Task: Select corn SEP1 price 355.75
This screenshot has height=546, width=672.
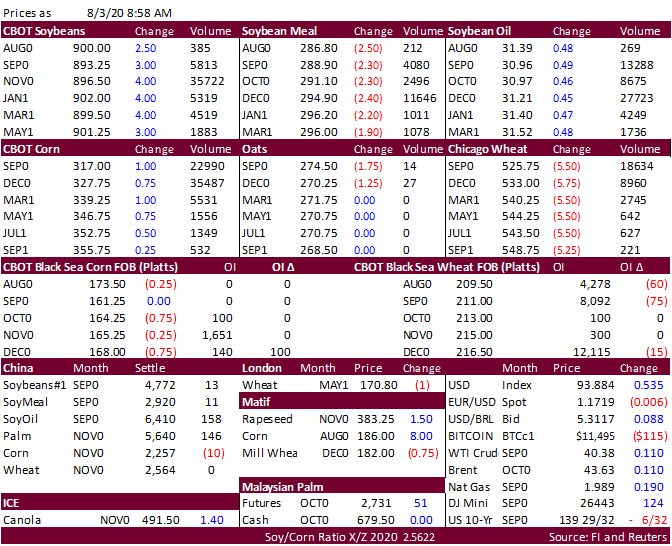Action: [91, 250]
